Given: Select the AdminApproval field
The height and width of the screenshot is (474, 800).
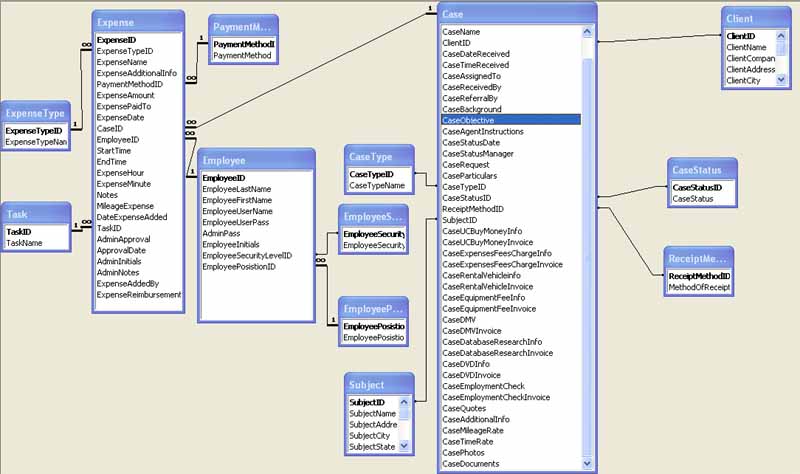Looking at the screenshot, I should (123, 239).
